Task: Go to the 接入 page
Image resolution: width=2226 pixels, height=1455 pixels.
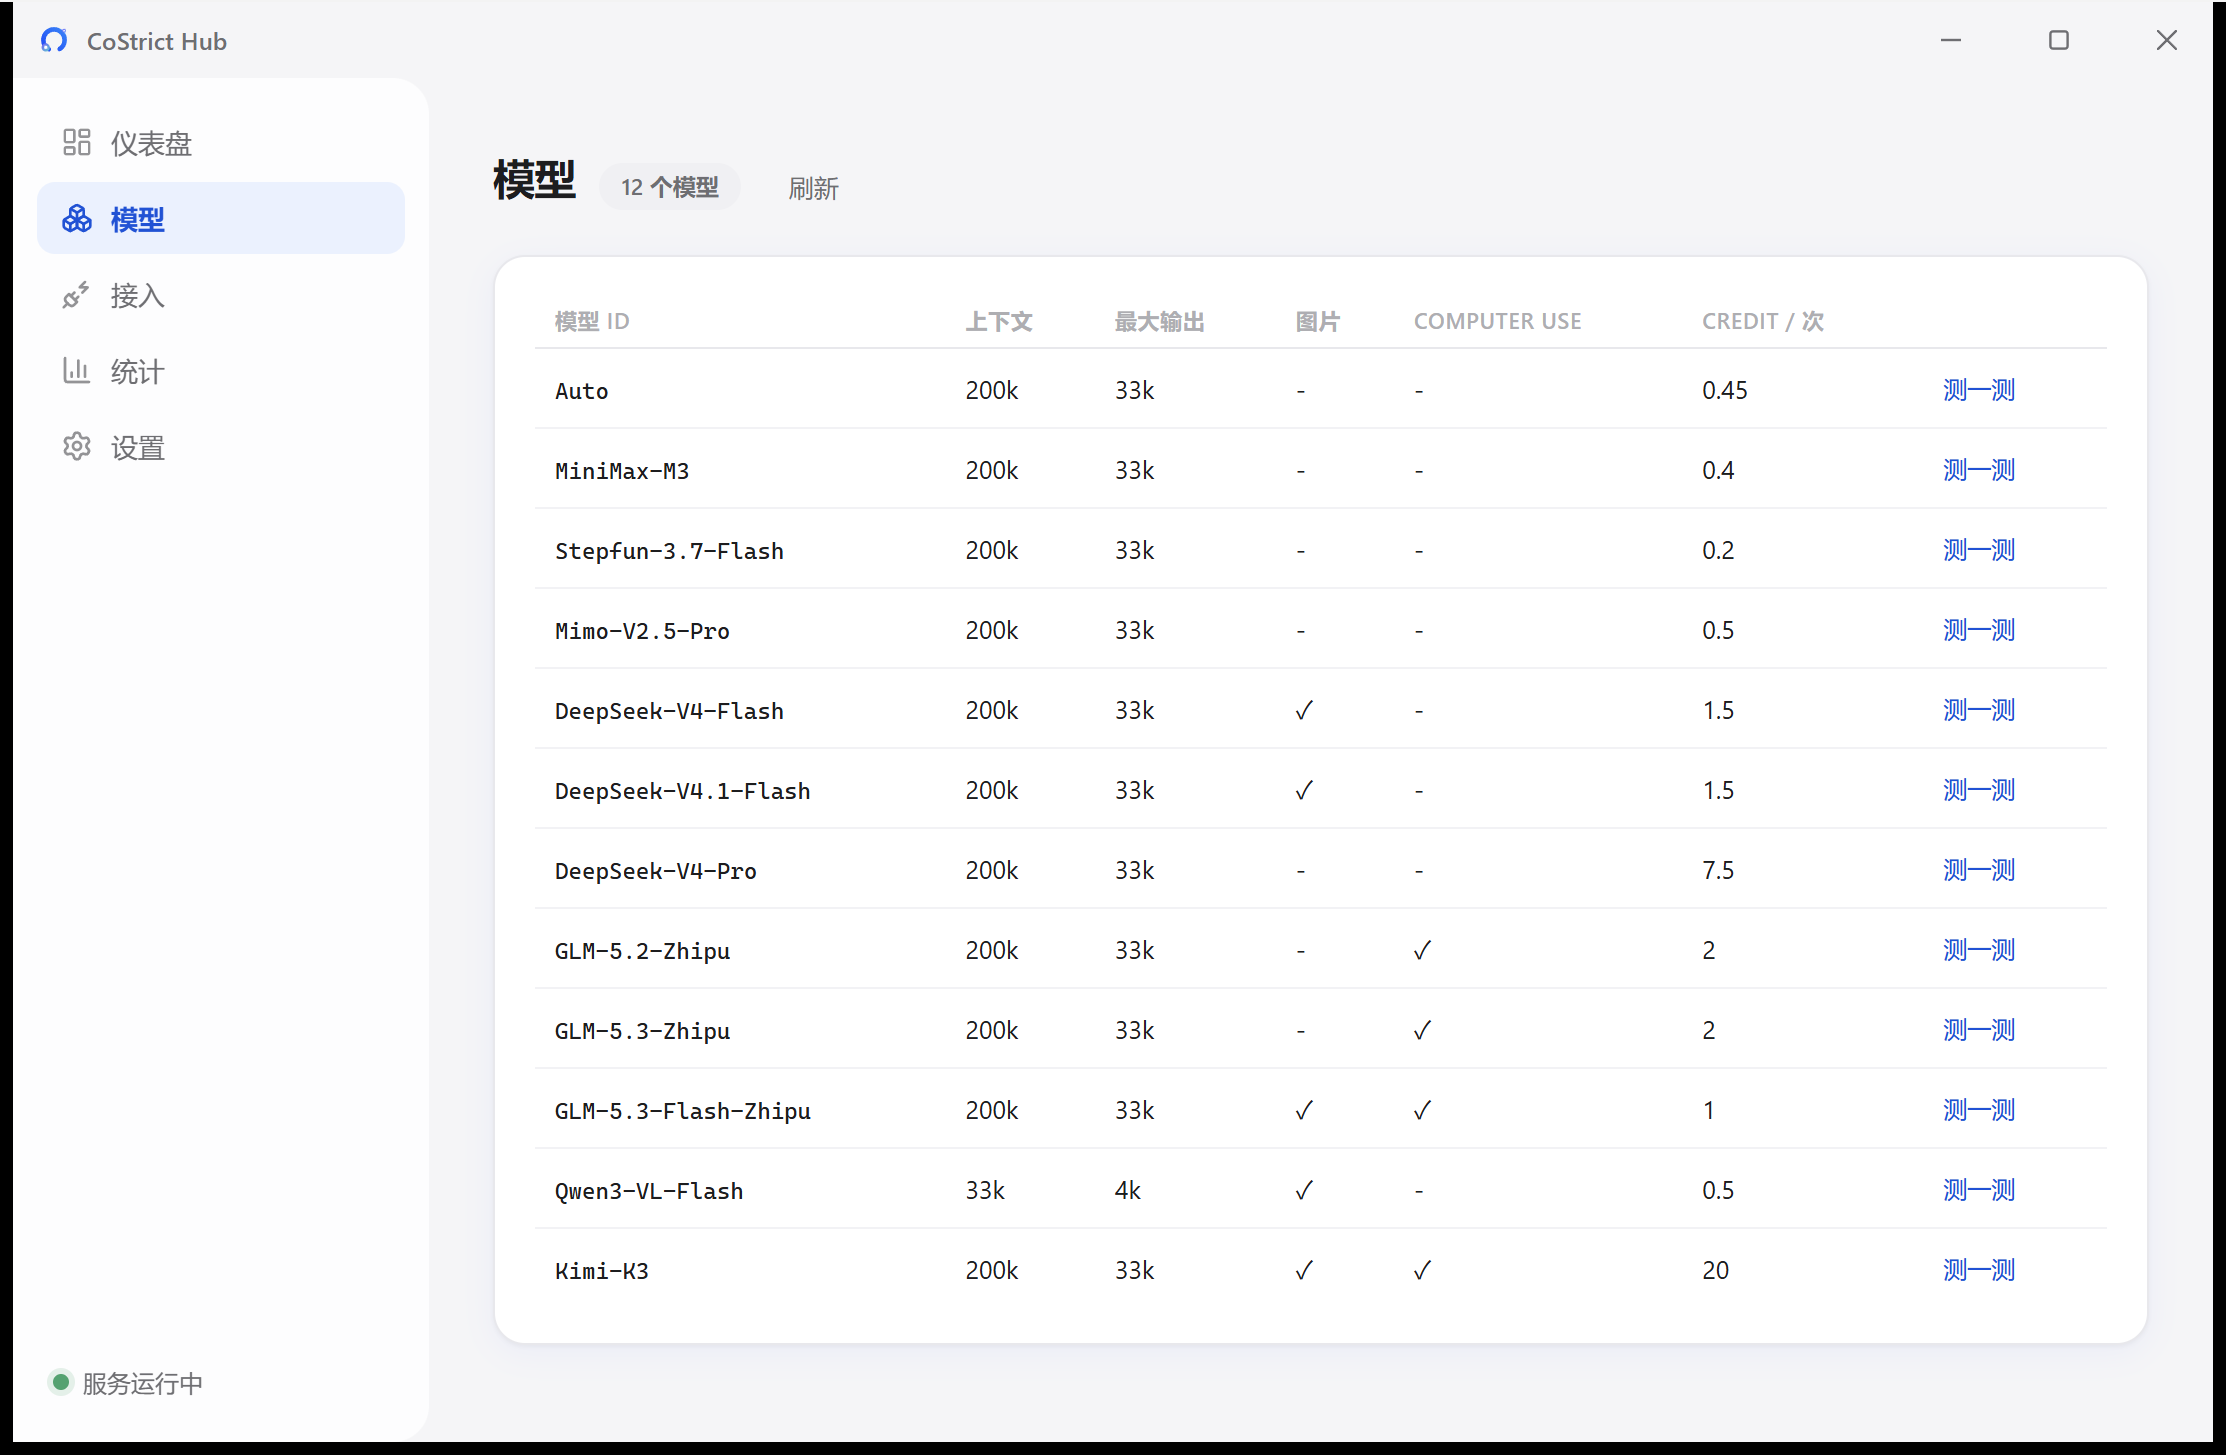Action: (x=221, y=295)
